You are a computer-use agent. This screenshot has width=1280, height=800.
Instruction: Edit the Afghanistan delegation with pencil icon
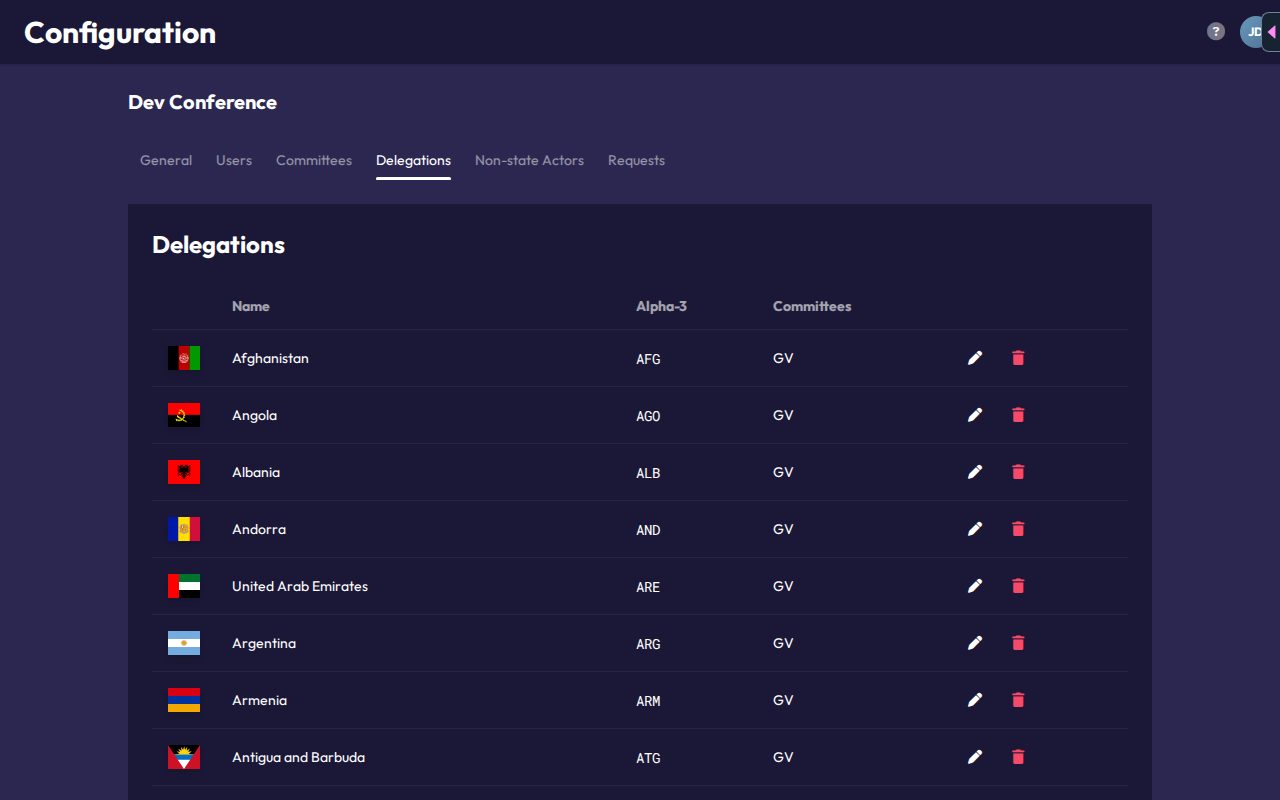click(x=975, y=358)
